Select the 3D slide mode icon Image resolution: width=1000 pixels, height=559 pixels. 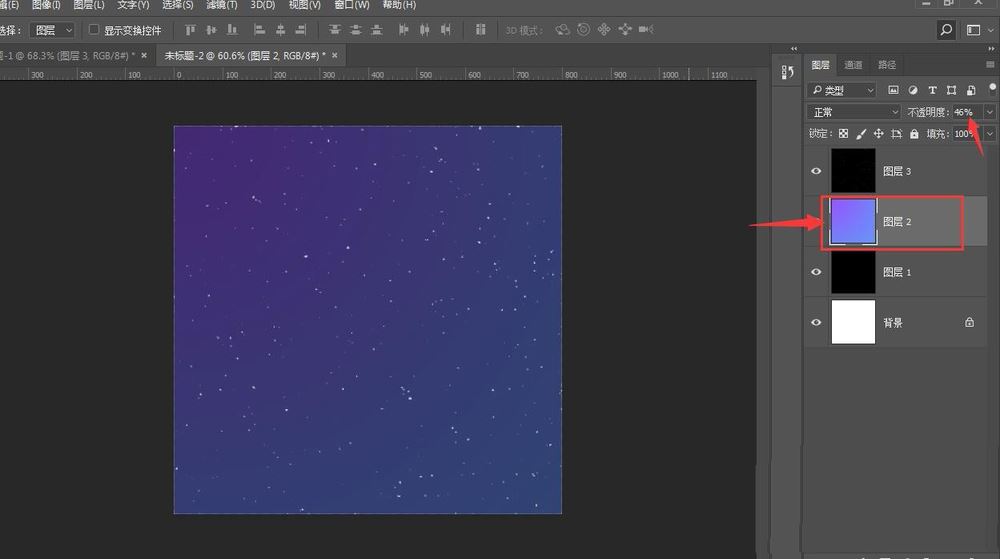coord(625,30)
